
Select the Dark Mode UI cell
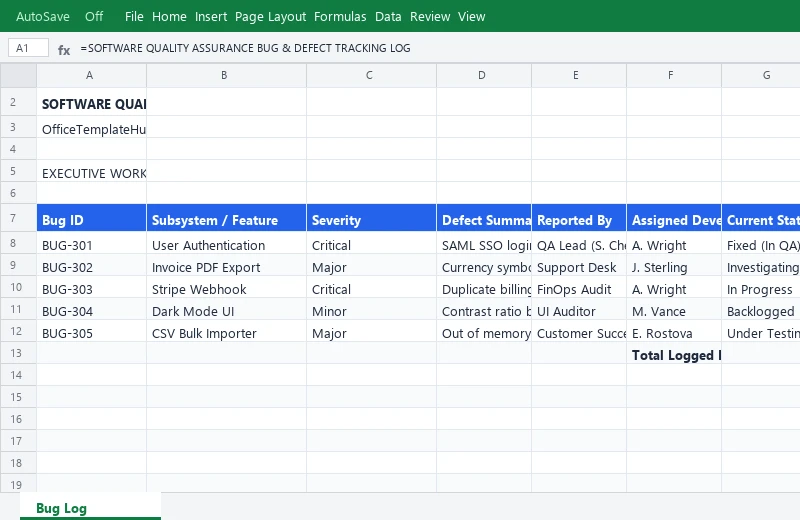(227, 309)
